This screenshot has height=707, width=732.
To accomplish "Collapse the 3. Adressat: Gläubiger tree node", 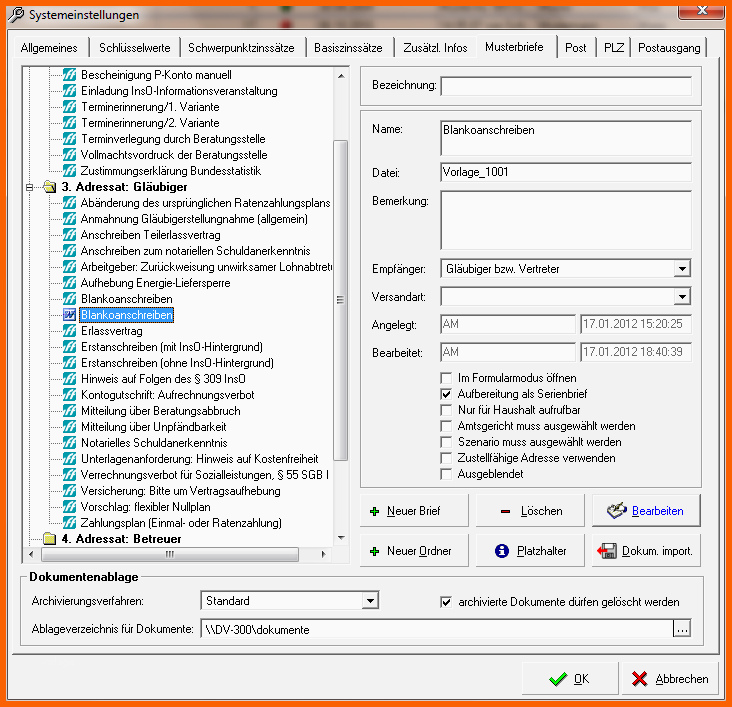I will [x=29, y=187].
